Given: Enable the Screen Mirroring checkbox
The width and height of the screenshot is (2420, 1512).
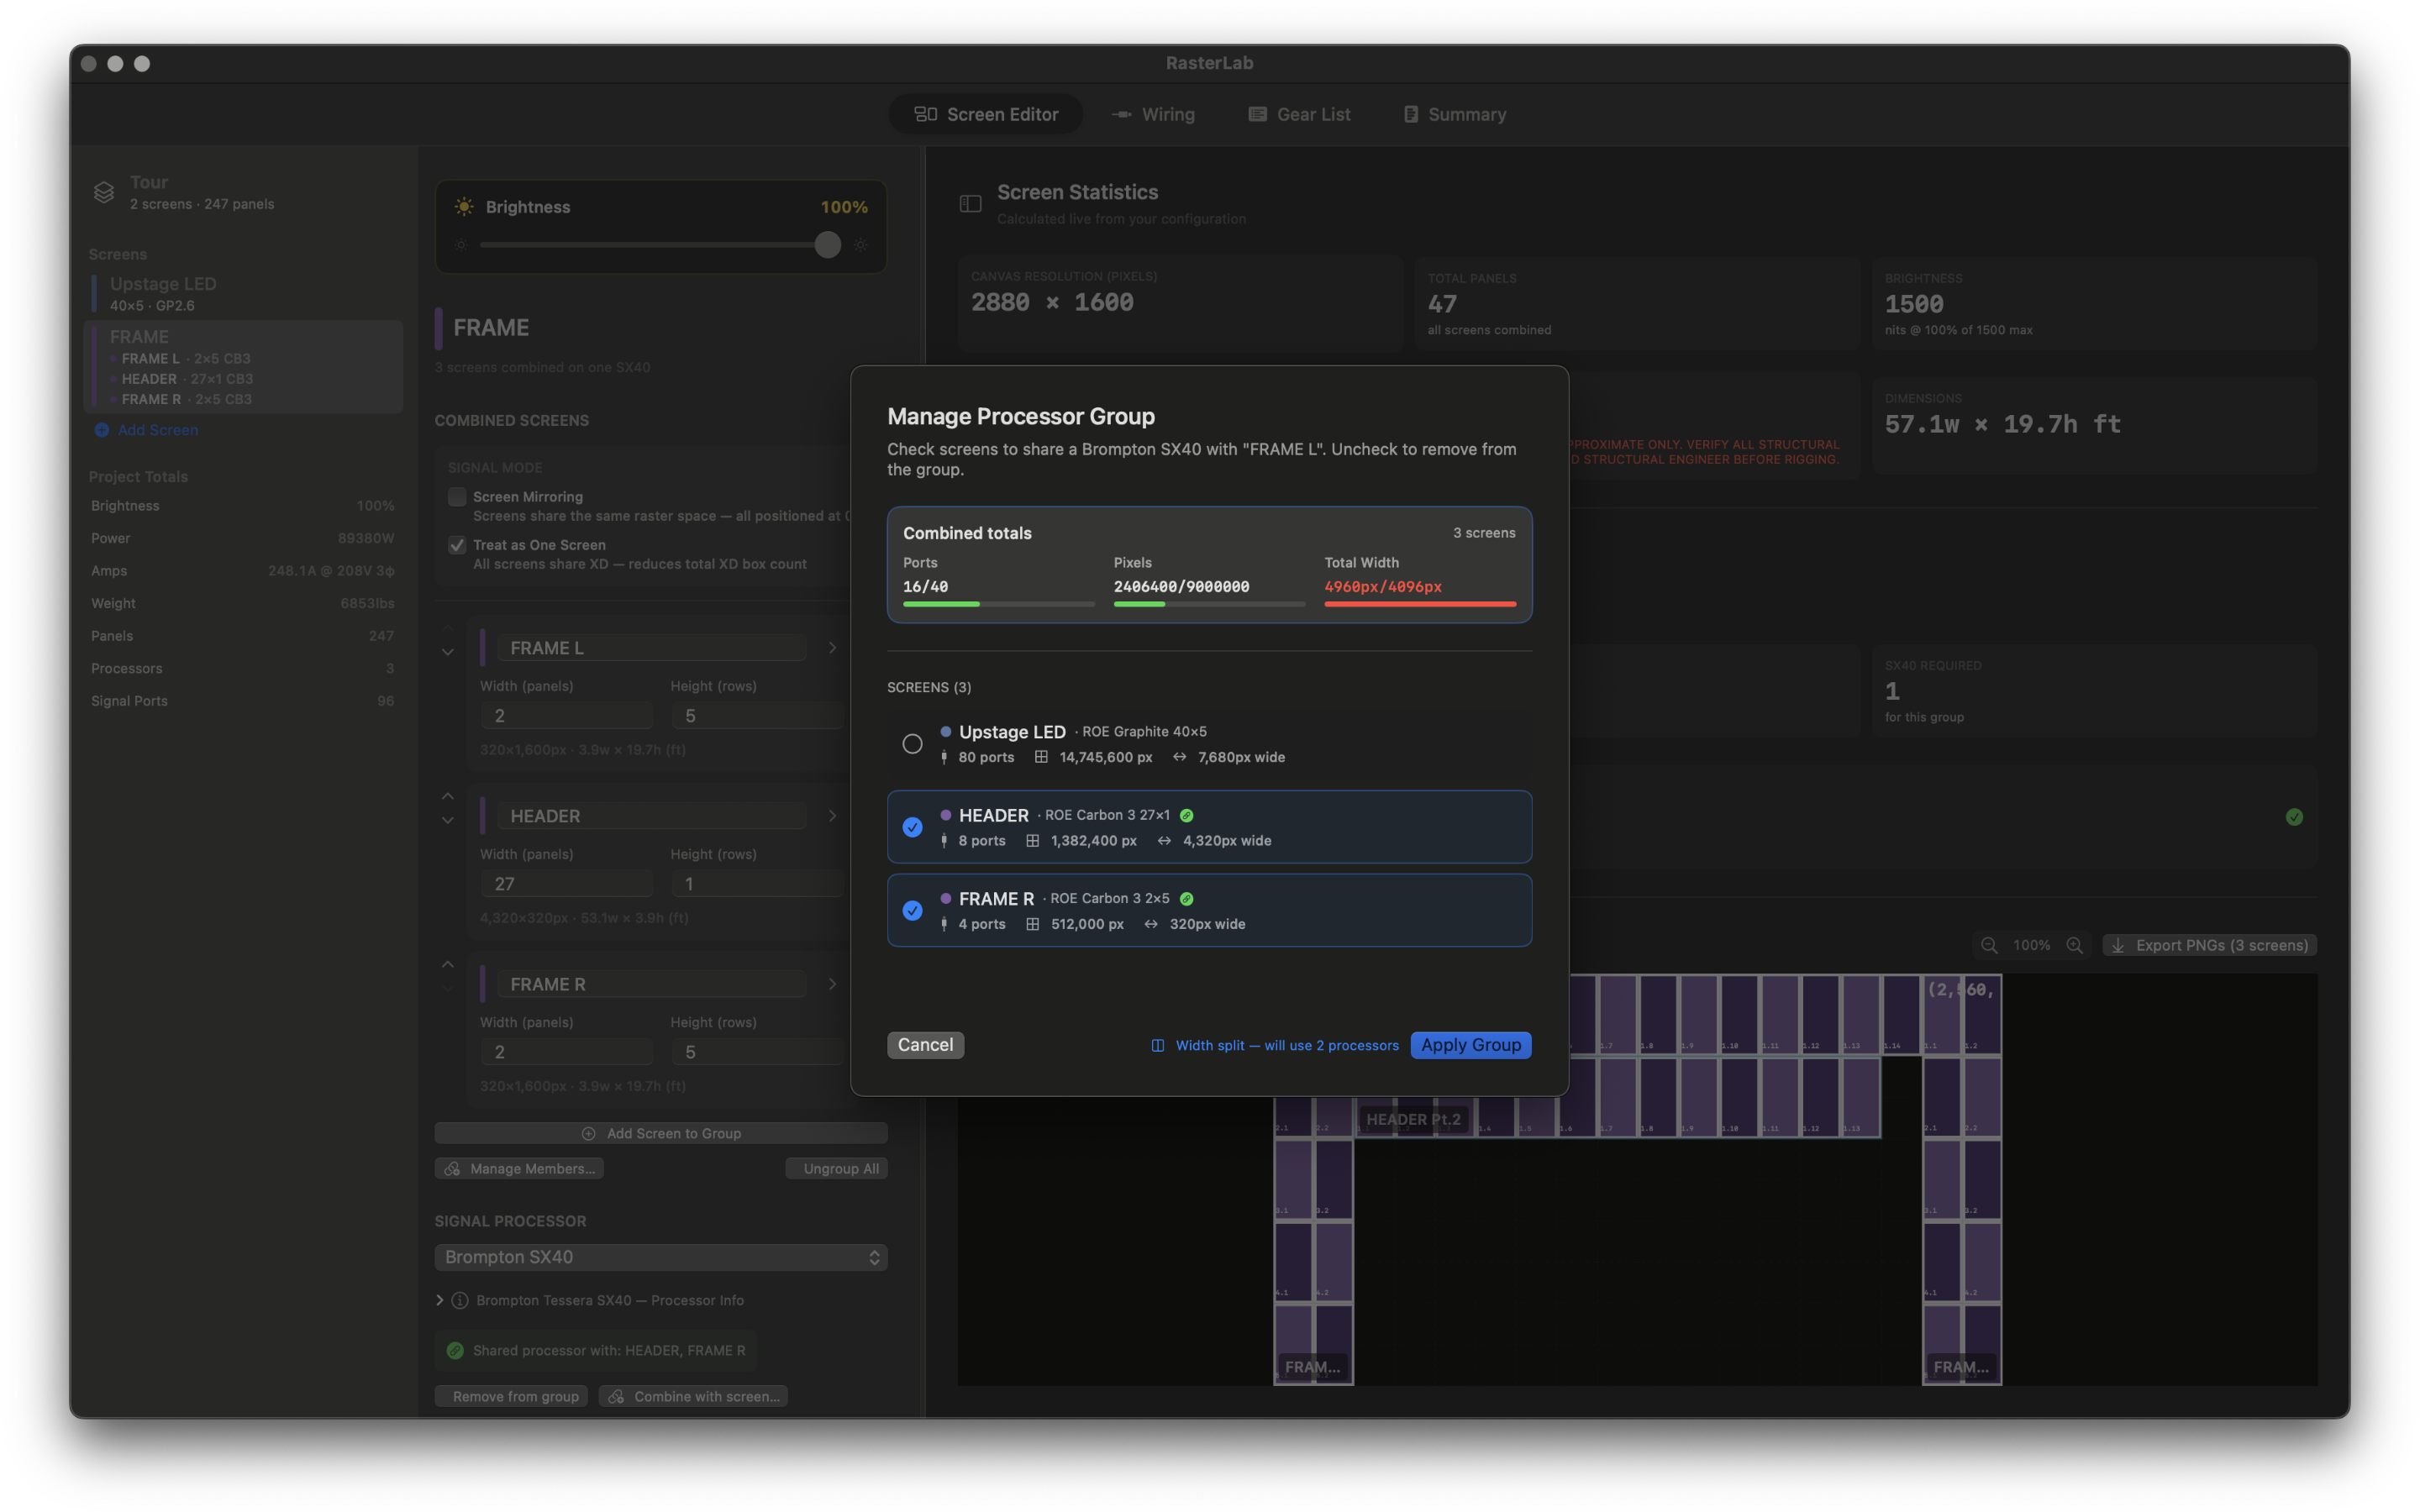Looking at the screenshot, I should coord(457,497).
